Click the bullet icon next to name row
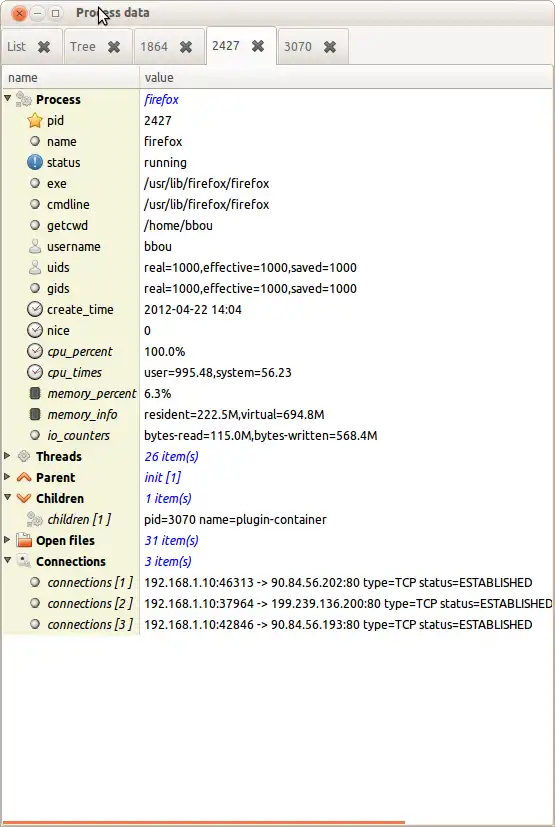Image resolution: width=555 pixels, height=827 pixels. (35, 141)
